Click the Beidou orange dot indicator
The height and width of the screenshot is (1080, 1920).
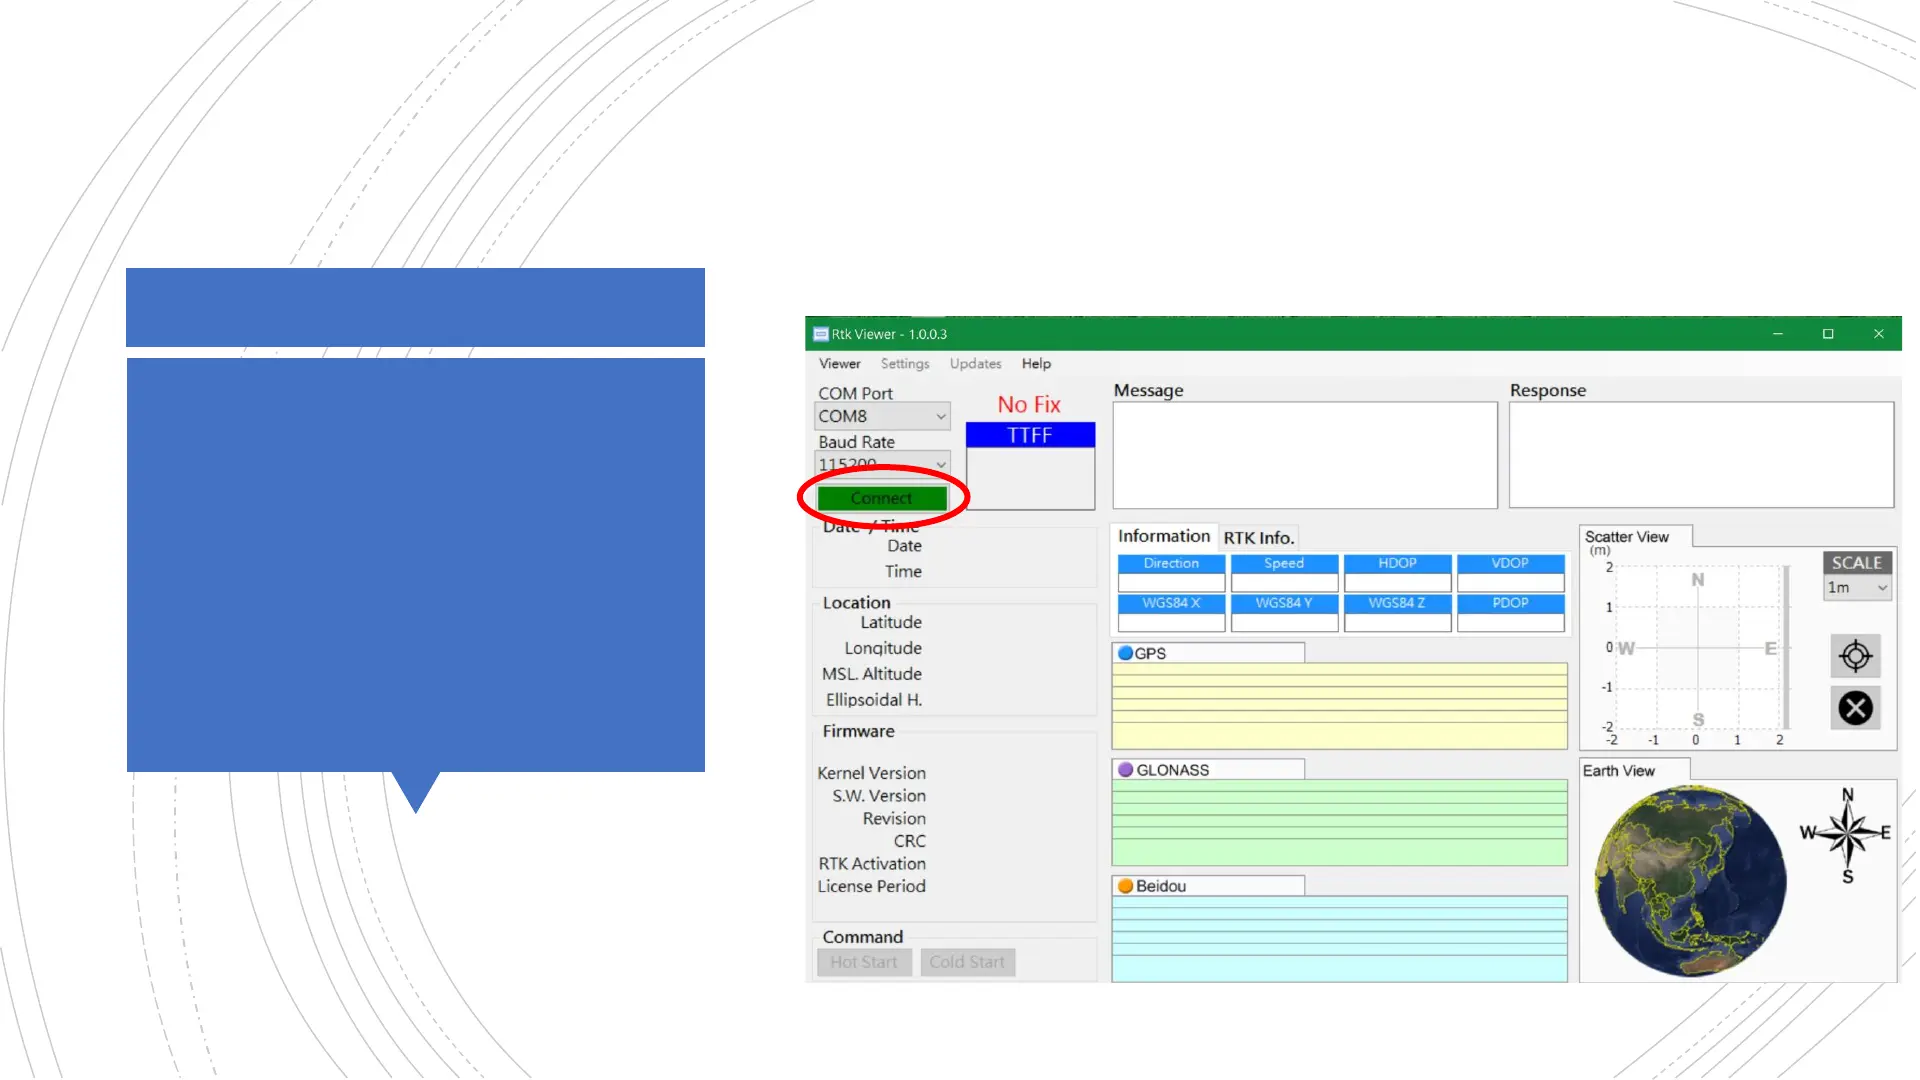tap(1125, 886)
